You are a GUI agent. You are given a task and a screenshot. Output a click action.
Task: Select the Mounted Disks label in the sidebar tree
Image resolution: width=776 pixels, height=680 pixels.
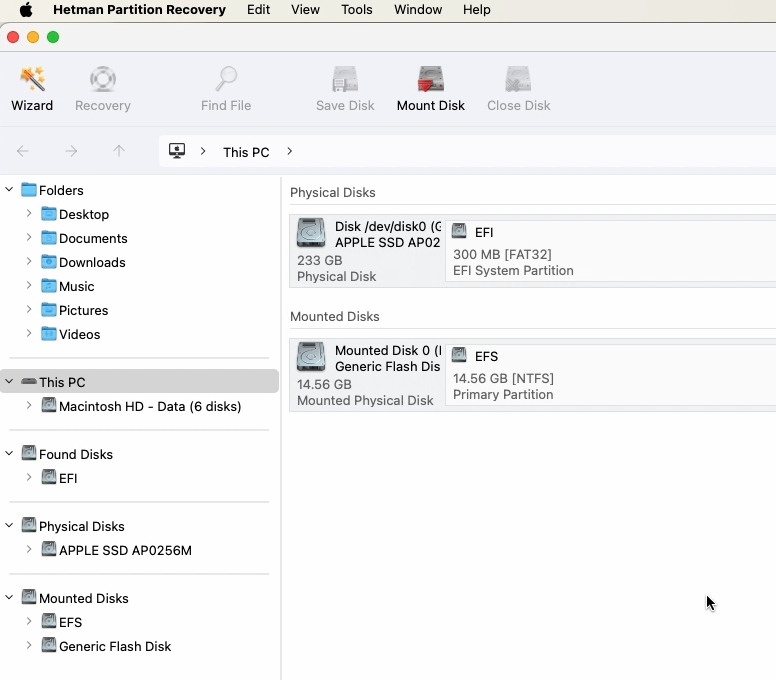(84, 598)
